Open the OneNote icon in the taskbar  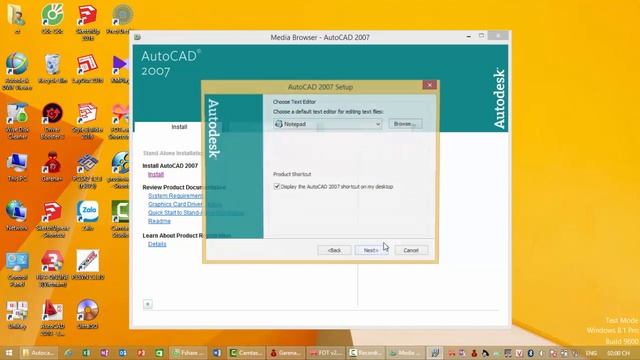(x=104, y=353)
